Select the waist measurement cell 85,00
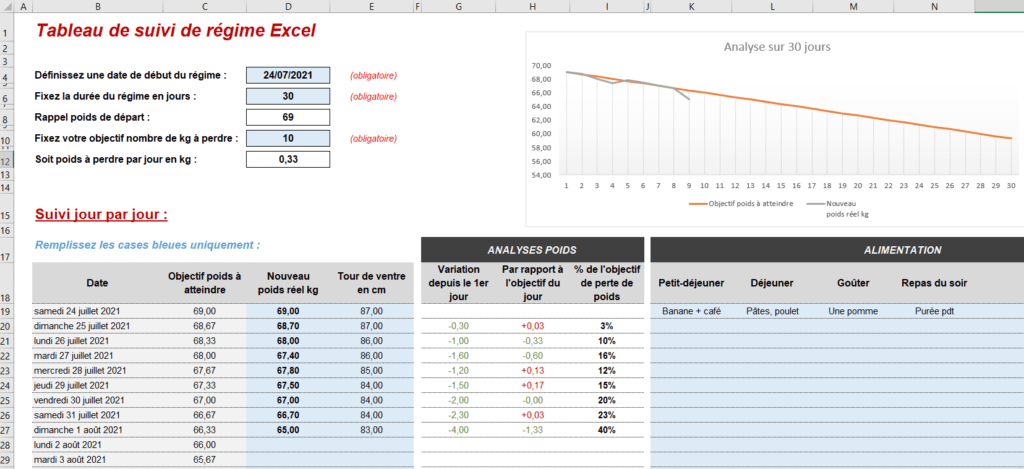The width and height of the screenshot is (1024, 469). pos(372,370)
